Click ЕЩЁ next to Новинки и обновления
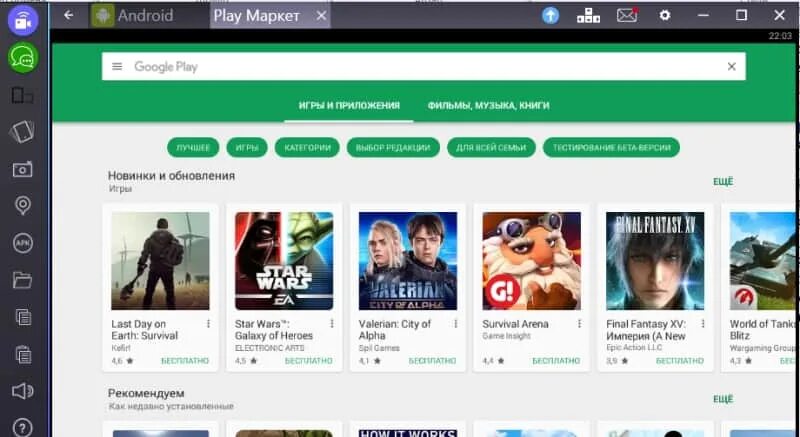Viewport: 800px width, 437px height. click(x=723, y=182)
